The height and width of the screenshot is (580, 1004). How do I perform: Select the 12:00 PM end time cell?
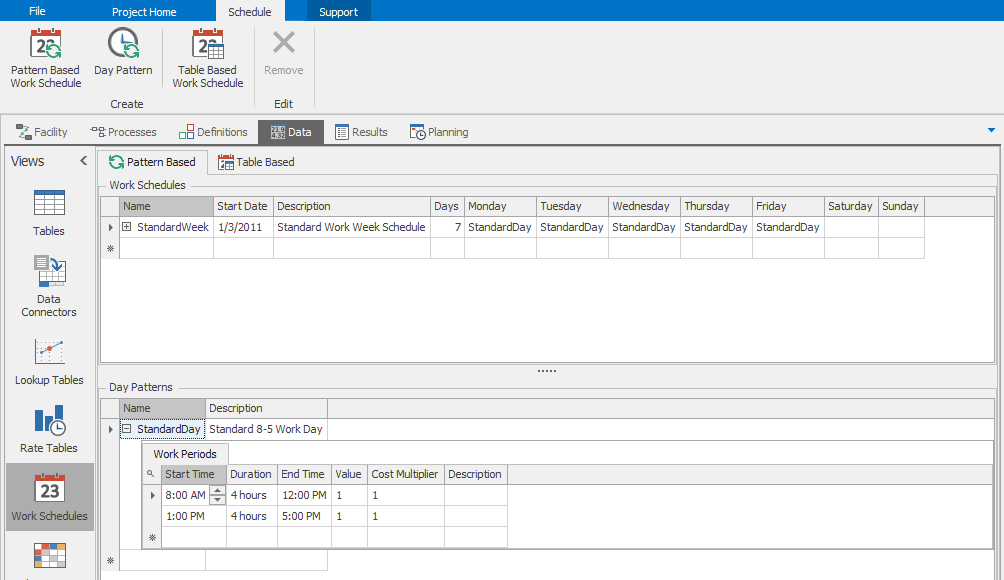pos(304,495)
